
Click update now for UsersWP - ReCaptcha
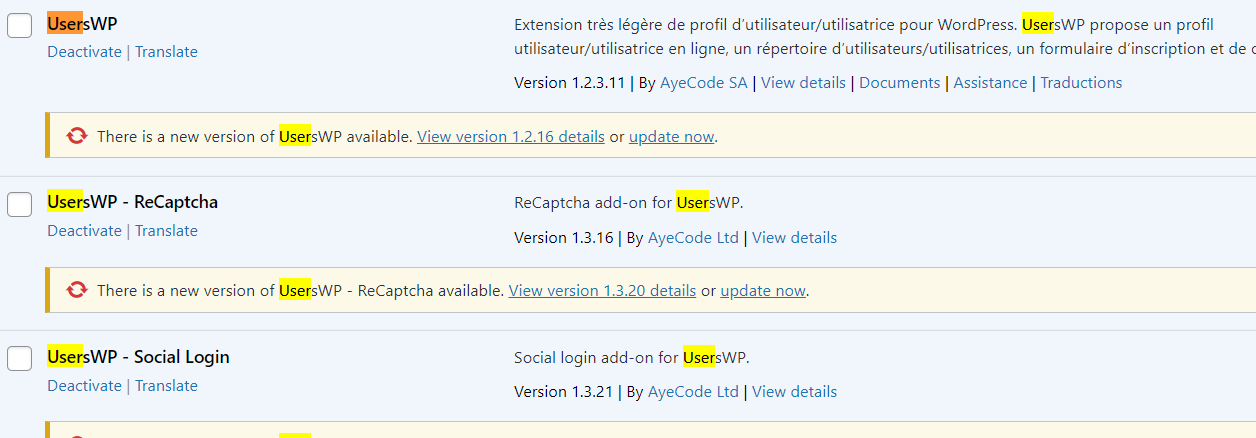[762, 291]
